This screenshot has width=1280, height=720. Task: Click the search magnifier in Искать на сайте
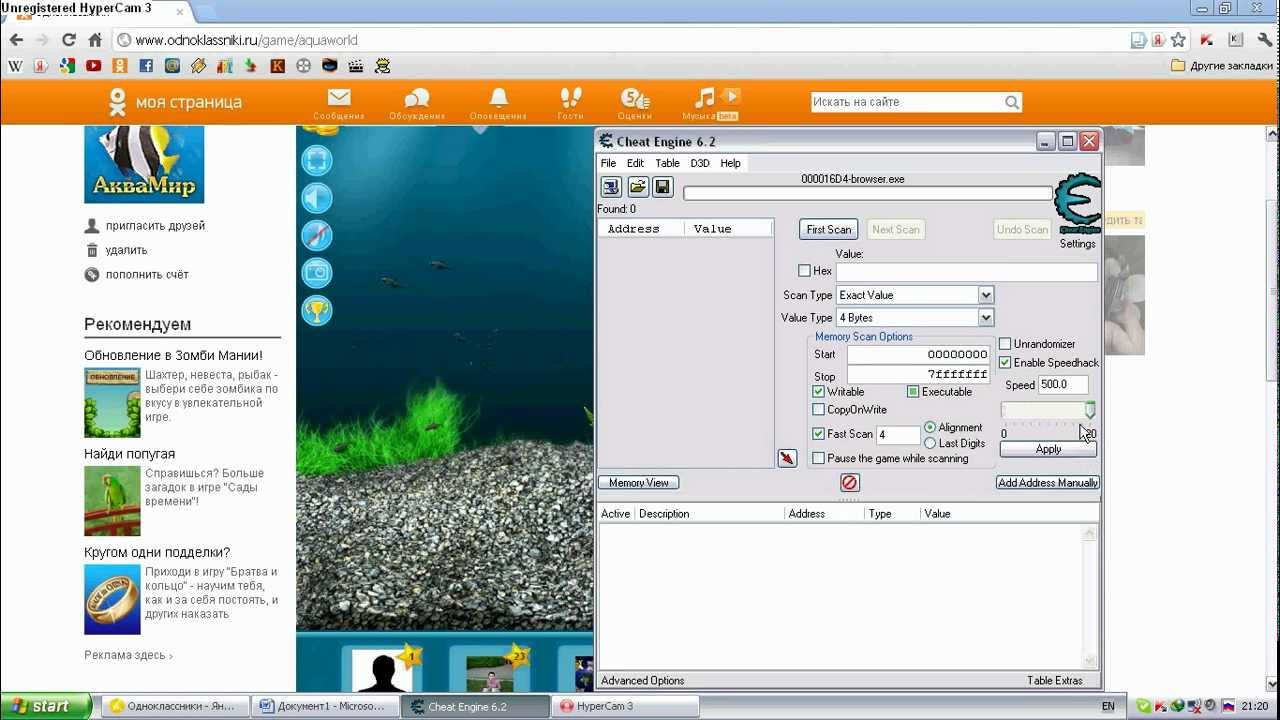point(1012,102)
